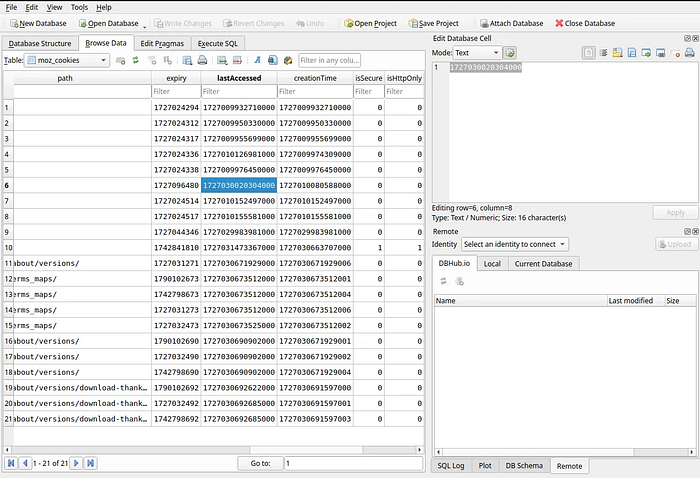
Task: Open the Identity dropdown to connect
Action: click(514, 244)
